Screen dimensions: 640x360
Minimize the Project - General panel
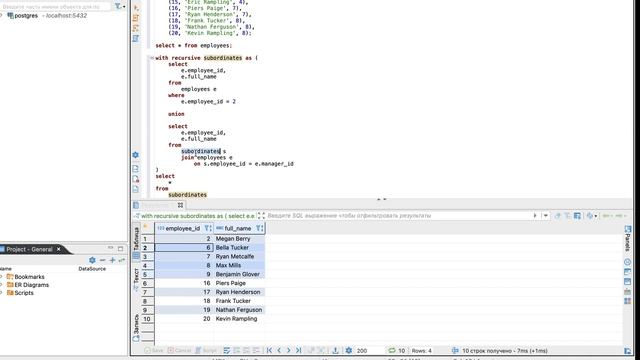tap(110, 248)
